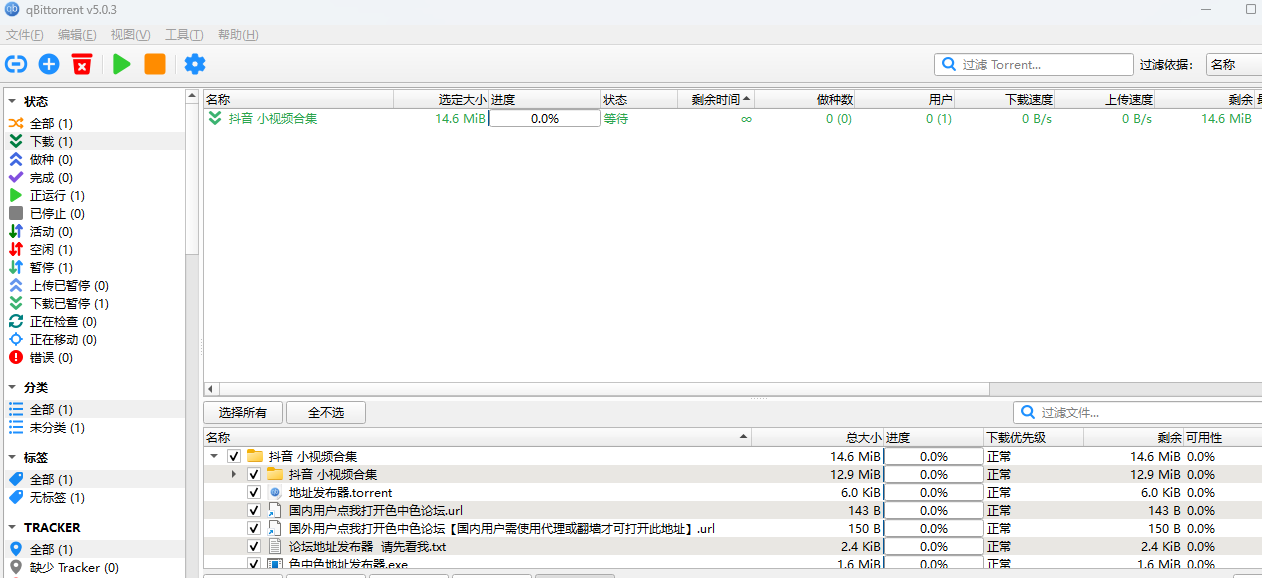Select the 正运行 (1) running filter icon
The image size is (1262, 578).
16,195
